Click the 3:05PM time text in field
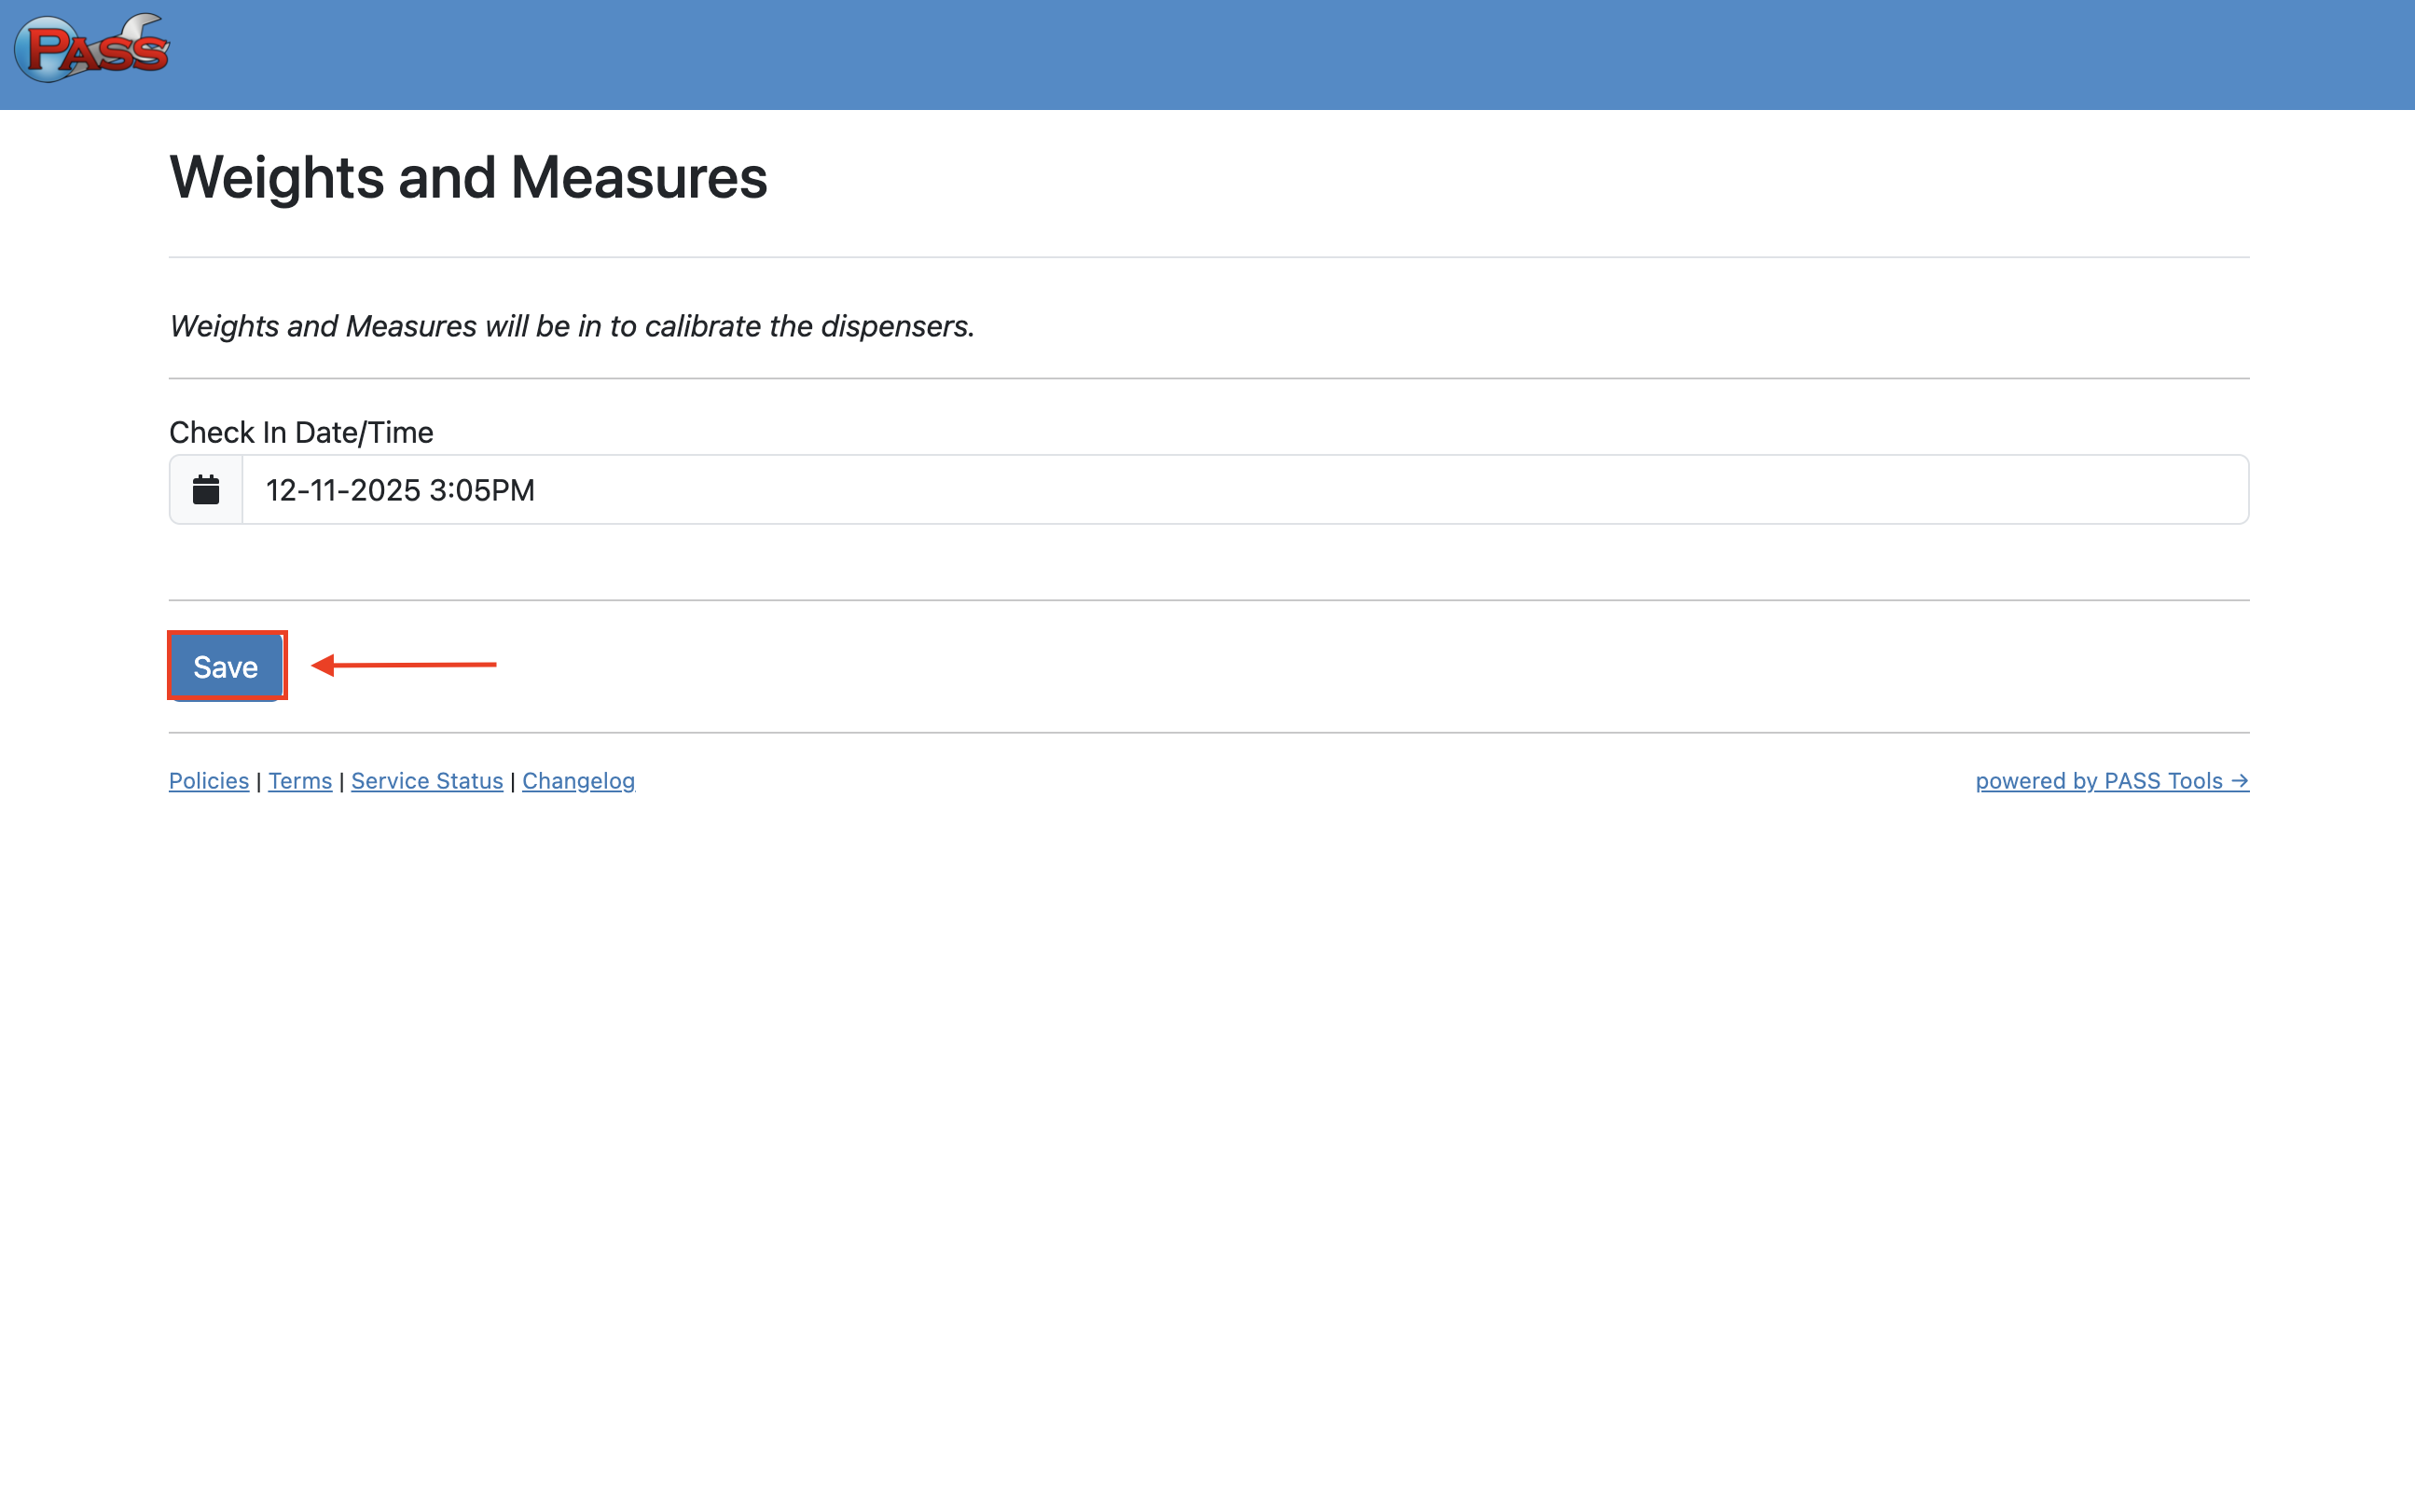 click(482, 490)
